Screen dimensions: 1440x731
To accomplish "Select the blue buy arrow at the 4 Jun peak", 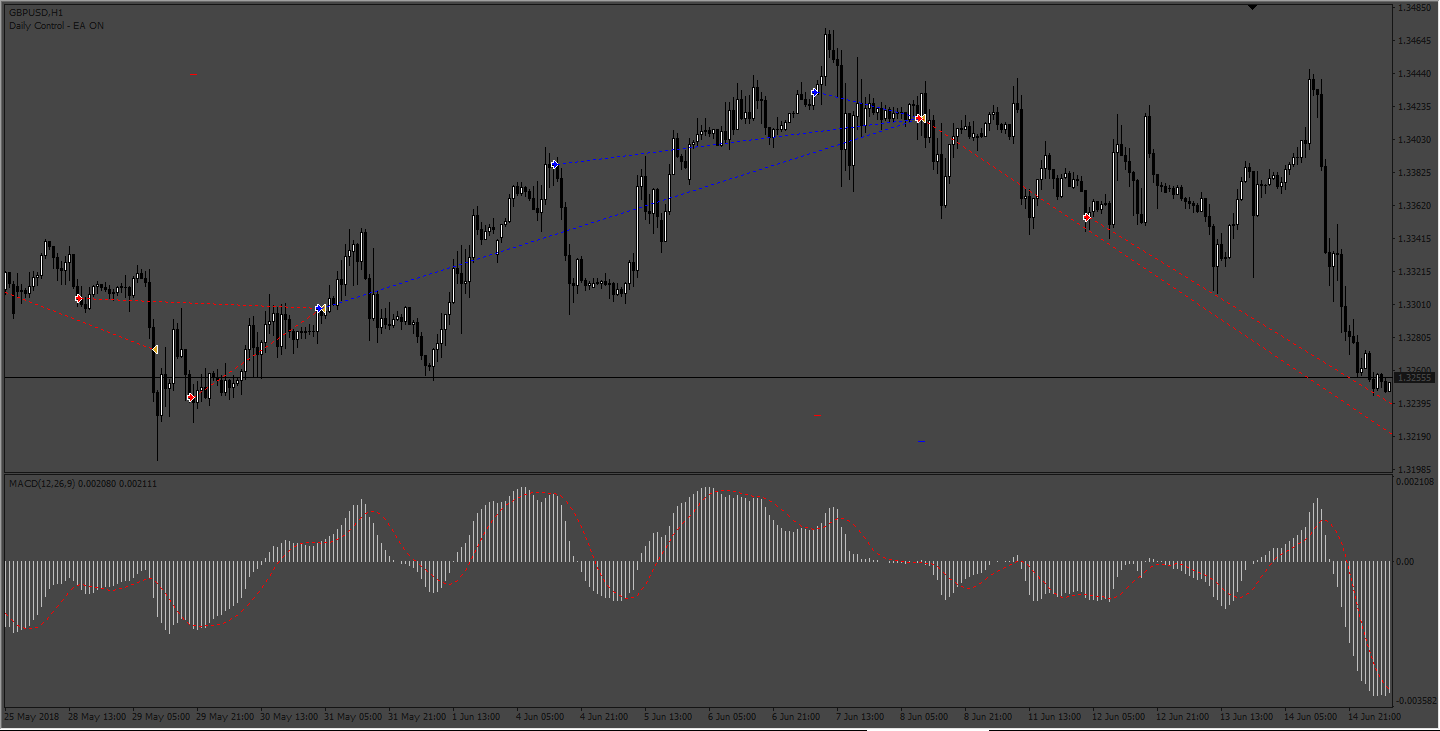I will pyautogui.click(x=554, y=163).
